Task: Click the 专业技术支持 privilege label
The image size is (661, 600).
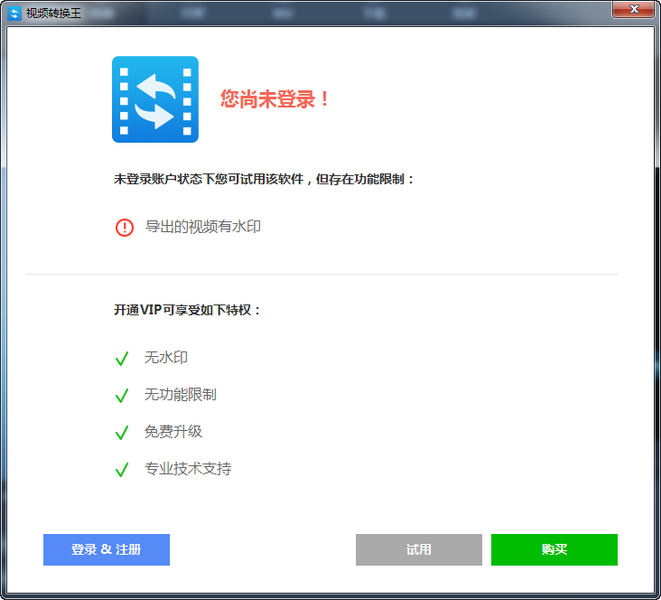Action: [187, 468]
